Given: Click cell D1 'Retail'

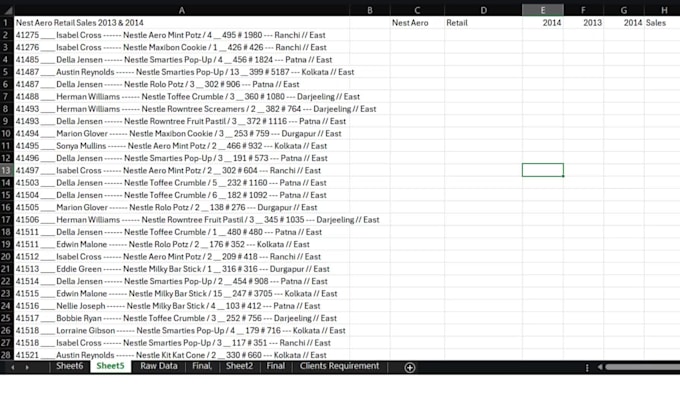Looking at the screenshot, I should tap(483, 23).
